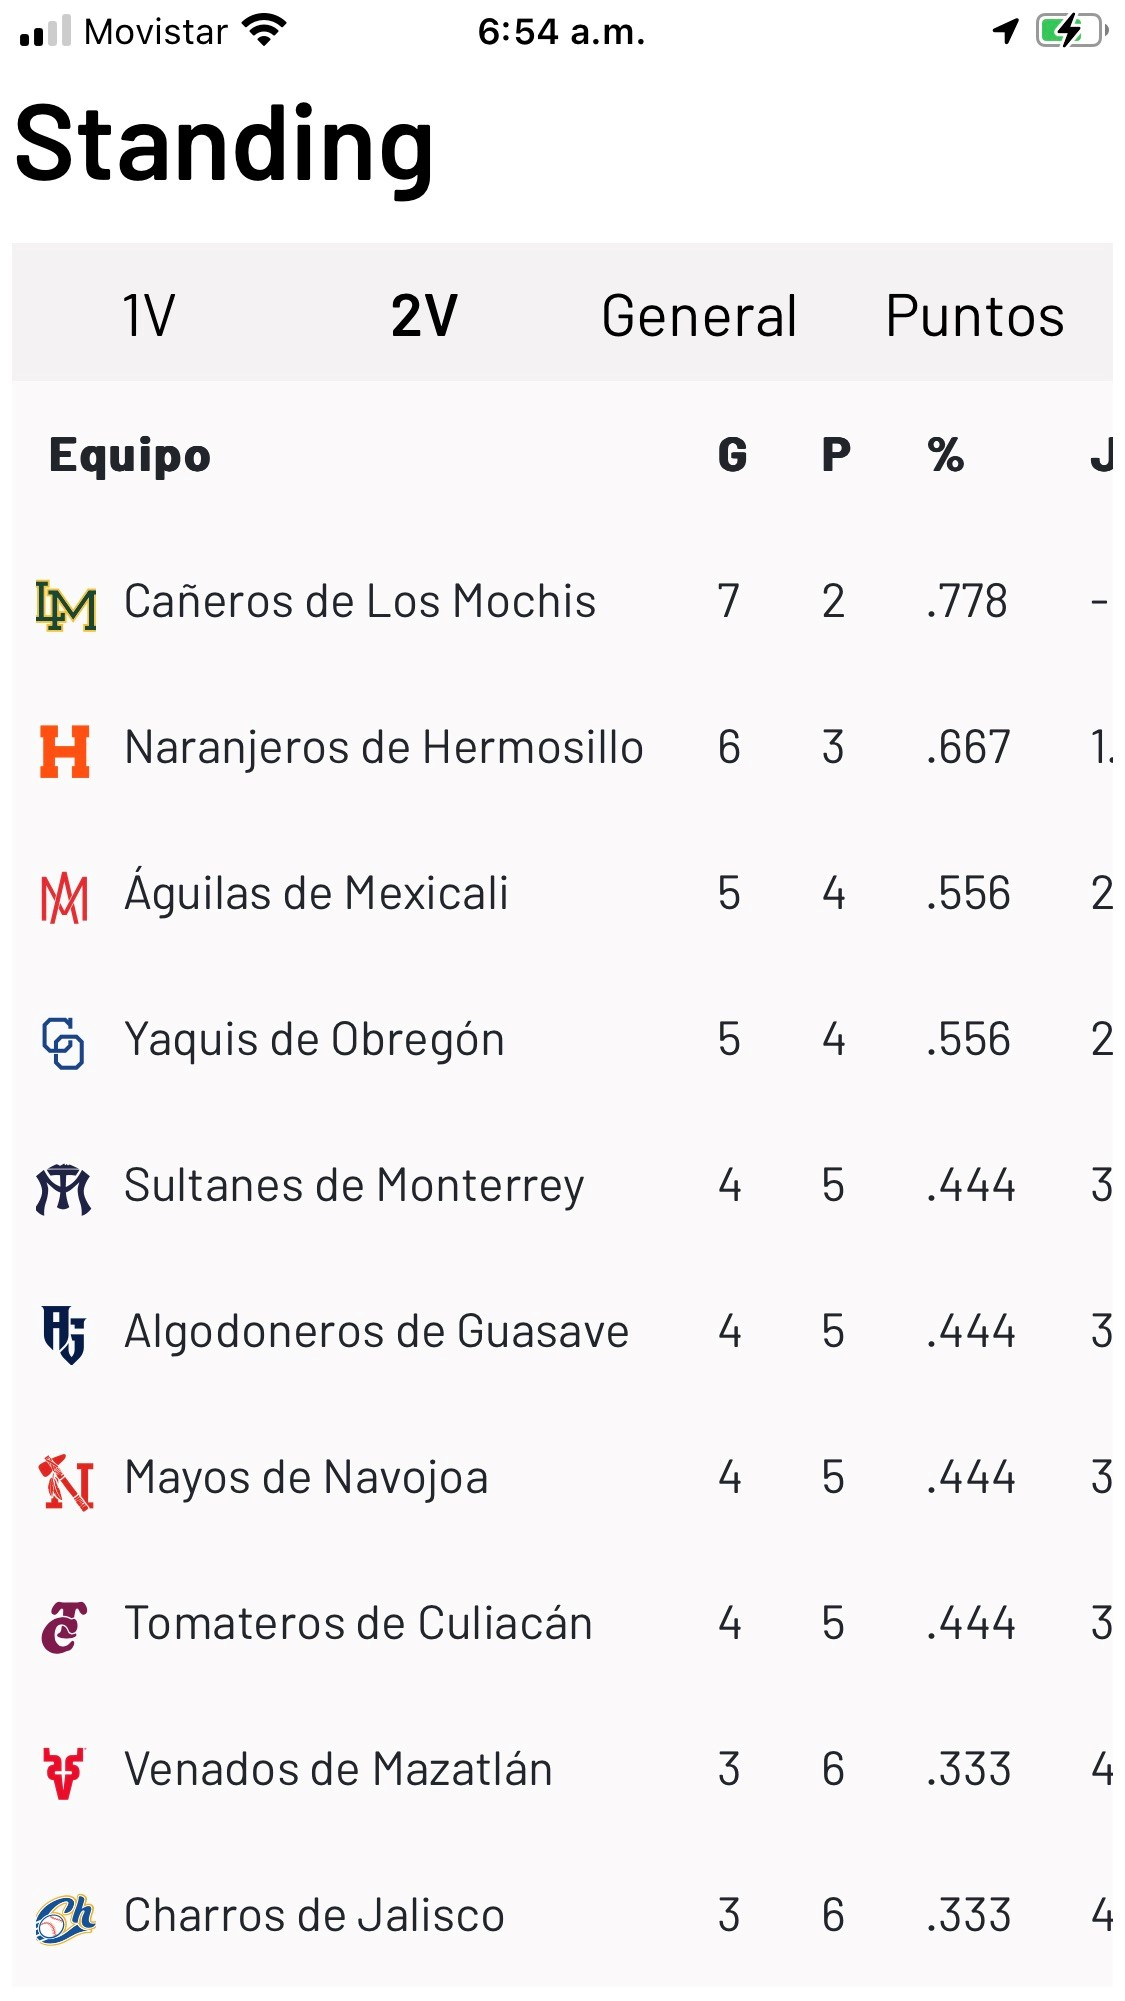Image resolution: width=1125 pixels, height=2001 pixels.
Task: Switch to the Puntos tab
Action: pyautogui.click(x=975, y=316)
